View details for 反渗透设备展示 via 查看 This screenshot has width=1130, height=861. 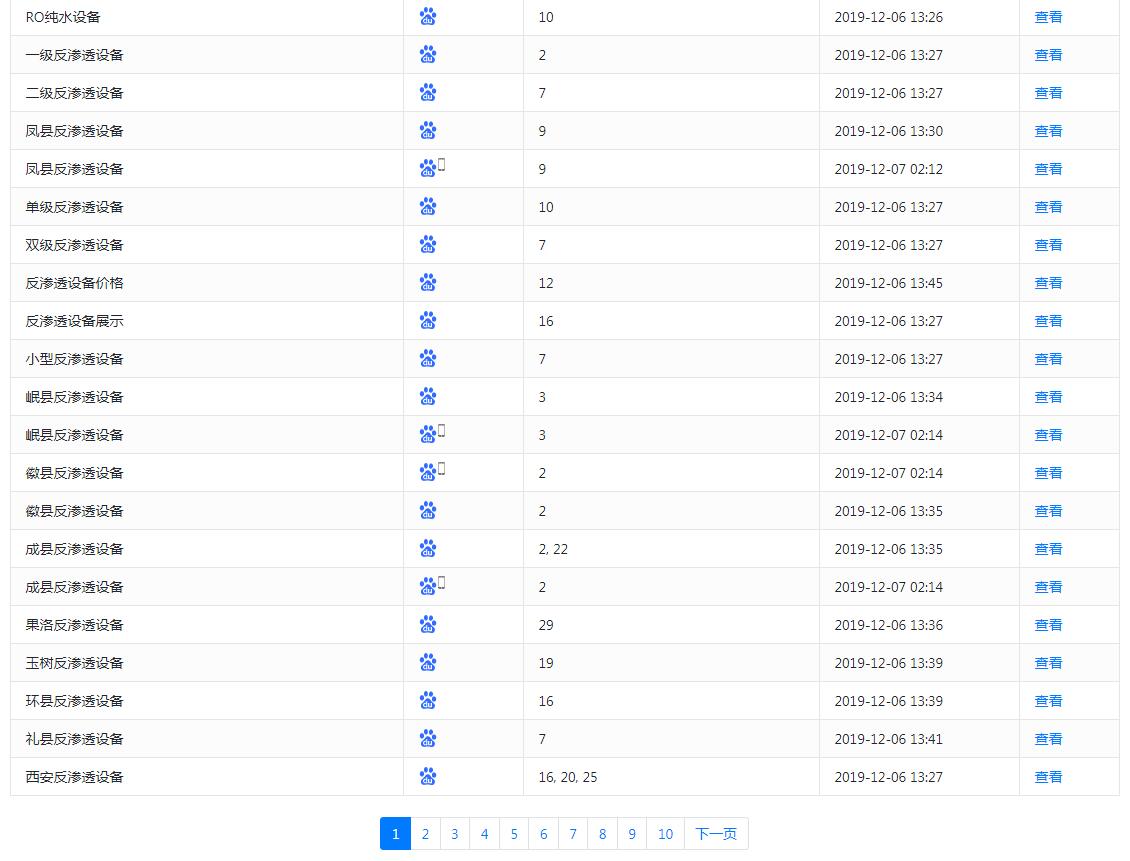click(1048, 321)
